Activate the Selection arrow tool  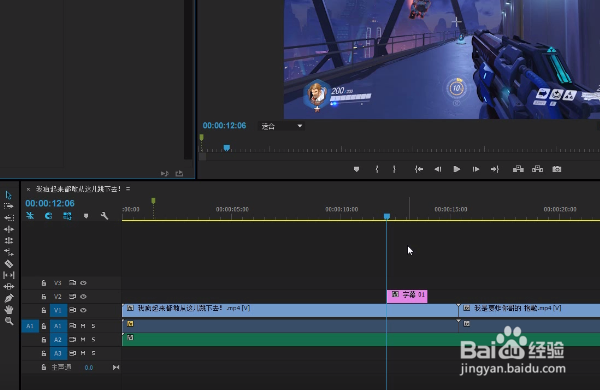click(8, 195)
